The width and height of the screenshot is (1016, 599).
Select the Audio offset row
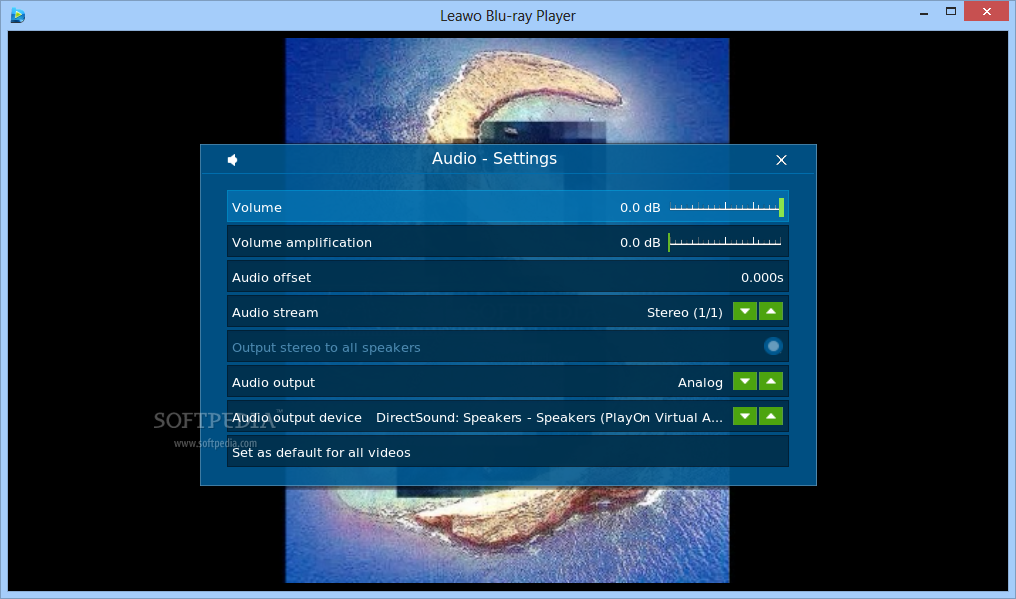click(507, 277)
